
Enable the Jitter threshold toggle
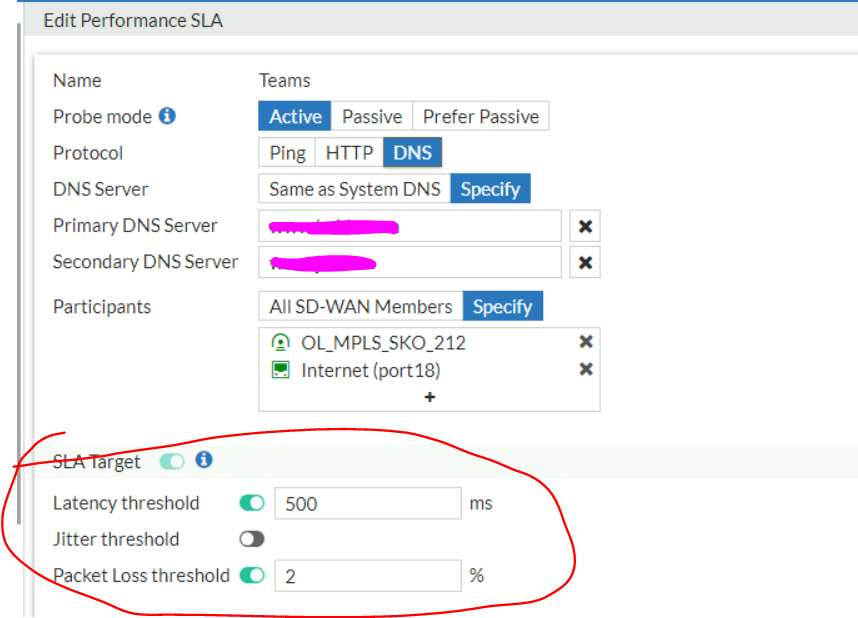[x=252, y=539]
